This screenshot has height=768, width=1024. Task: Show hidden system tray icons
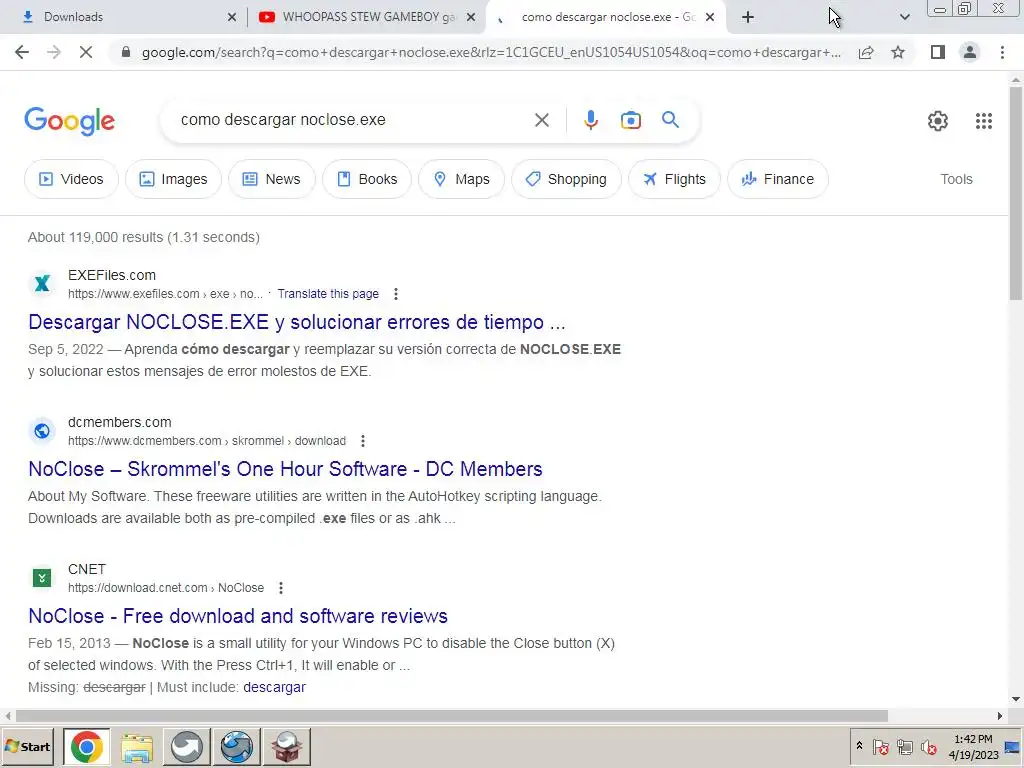click(x=859, y=746)
